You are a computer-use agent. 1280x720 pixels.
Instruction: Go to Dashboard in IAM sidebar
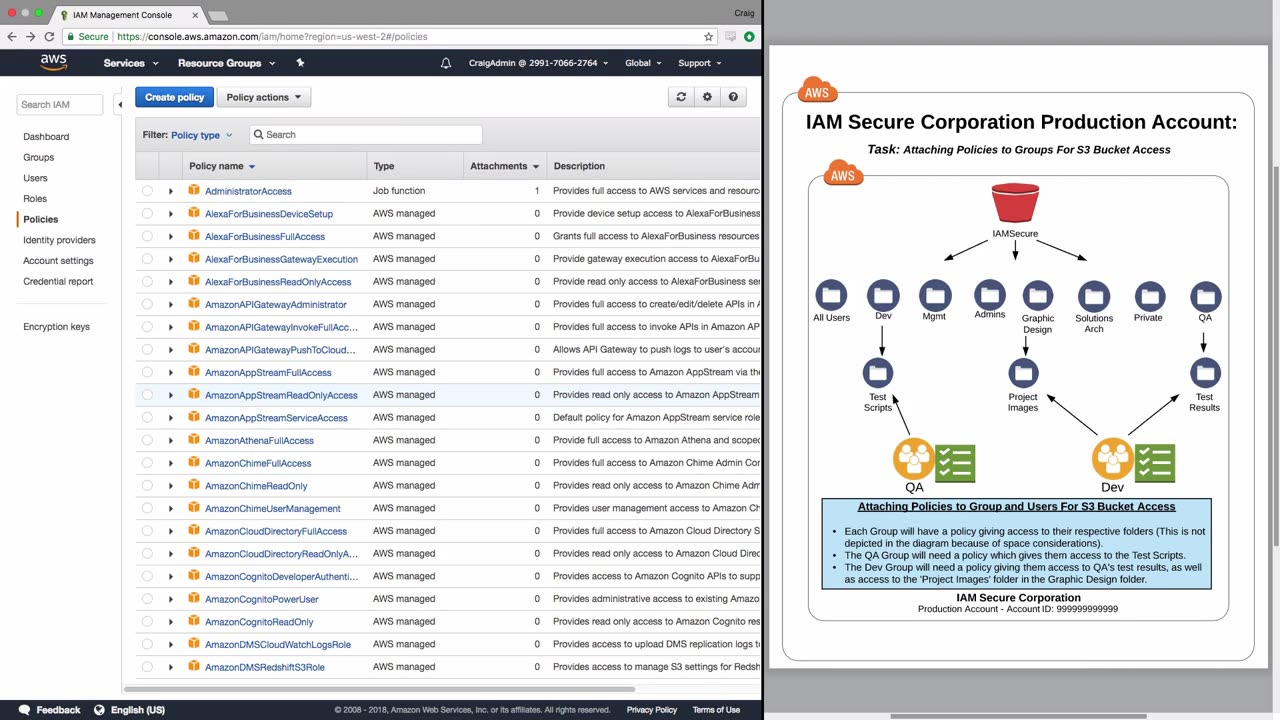(46, 136)
